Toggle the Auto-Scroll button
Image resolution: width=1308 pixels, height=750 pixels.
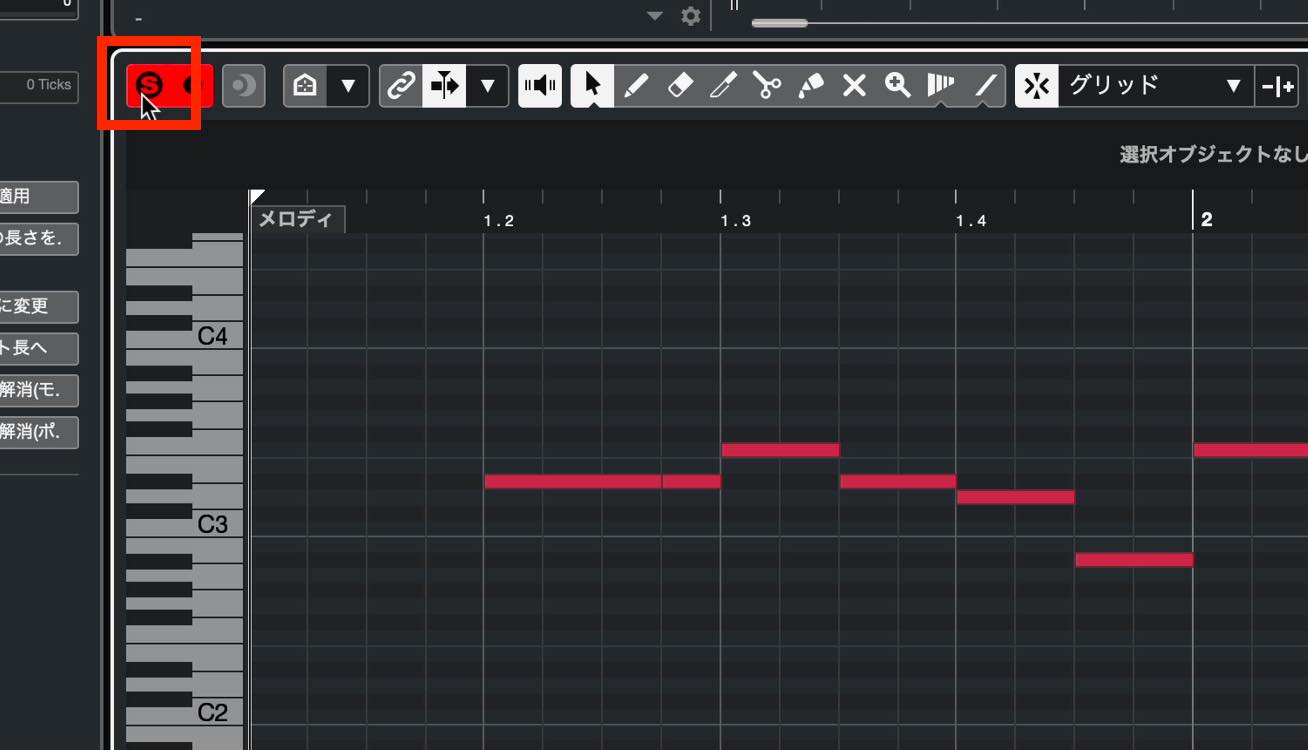(x=444, y=86)
